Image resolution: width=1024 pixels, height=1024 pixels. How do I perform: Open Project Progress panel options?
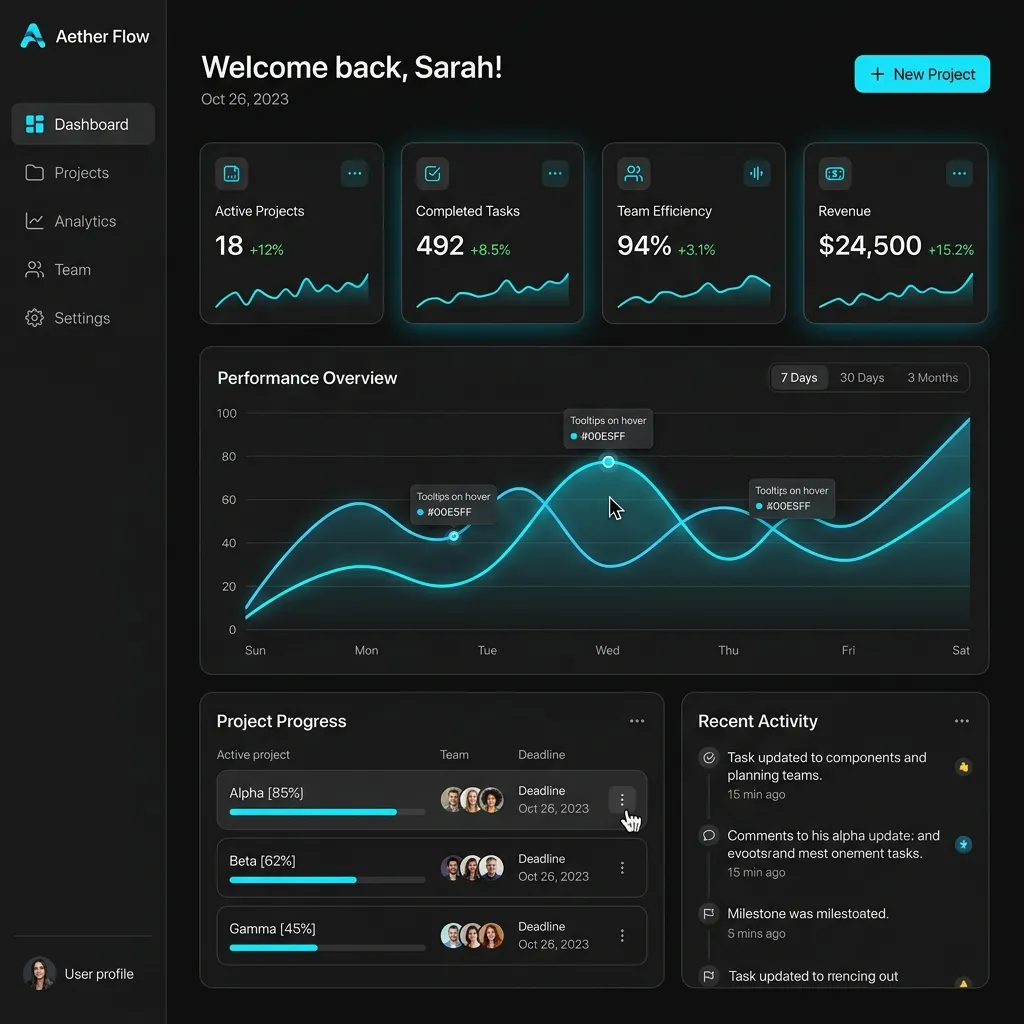pyautogui.click(x=637, y=721)
